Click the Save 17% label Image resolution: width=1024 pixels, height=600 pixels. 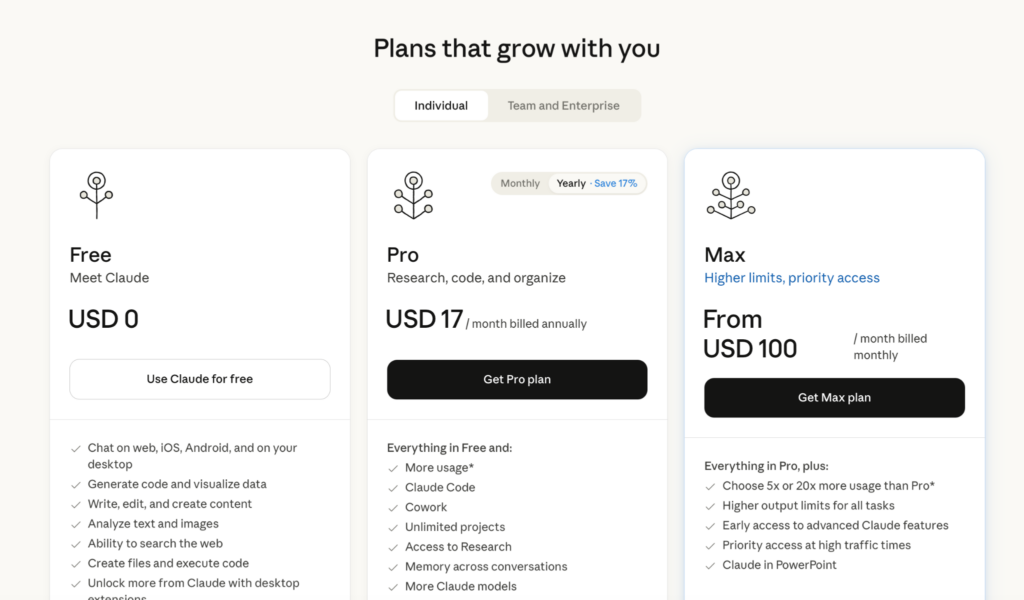click(x=617, y=184)
